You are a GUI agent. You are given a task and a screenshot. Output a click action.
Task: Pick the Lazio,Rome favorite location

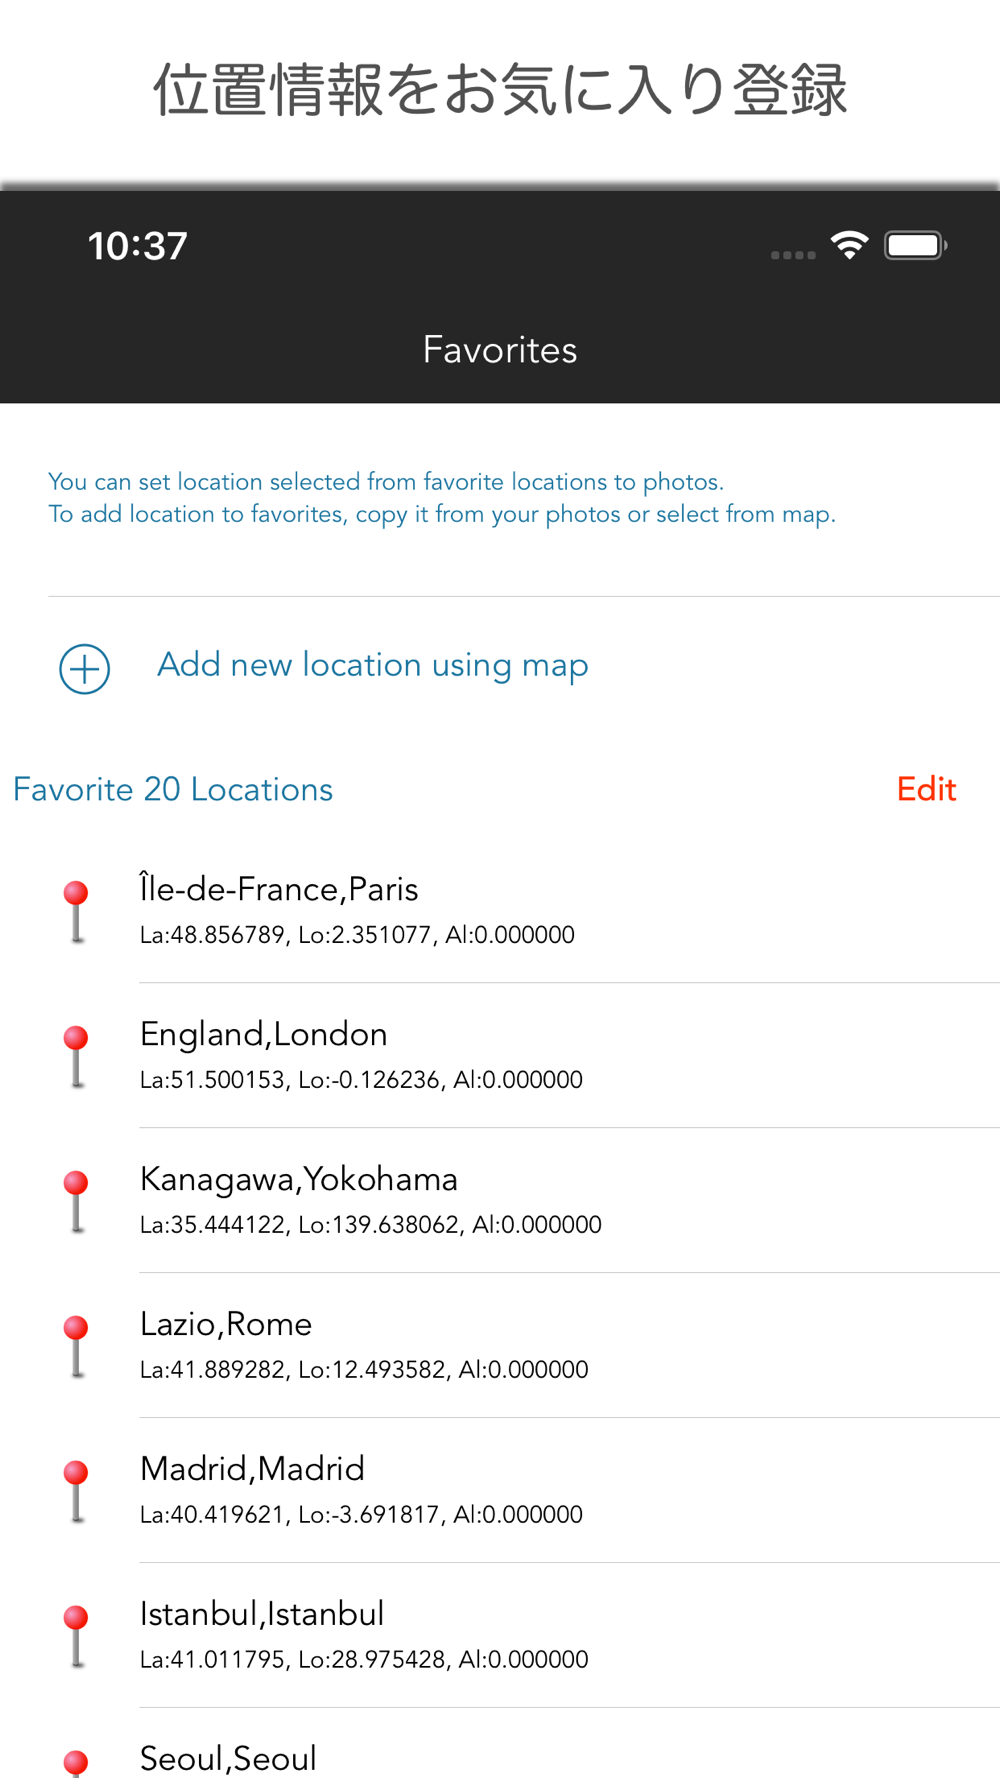coord(500,1345)
